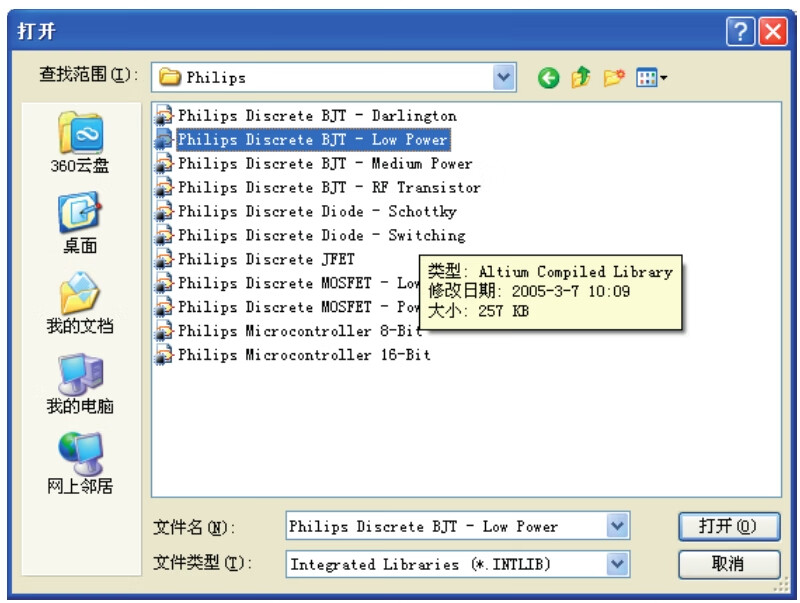Select Philips Discrete BJT - Medium Power
Screen dimensions: 800x603
pyautogui.click(x=325, y=164)
